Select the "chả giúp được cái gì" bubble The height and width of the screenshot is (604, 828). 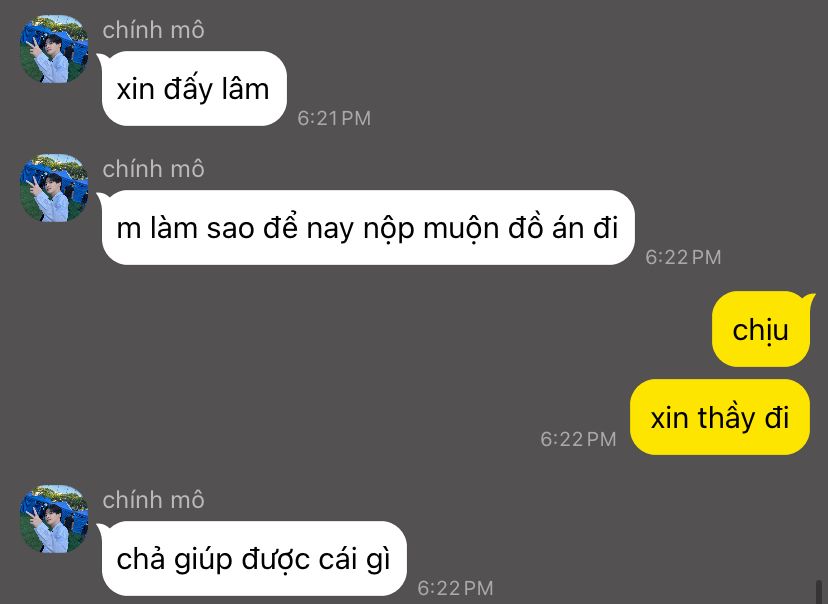point(254,559)
